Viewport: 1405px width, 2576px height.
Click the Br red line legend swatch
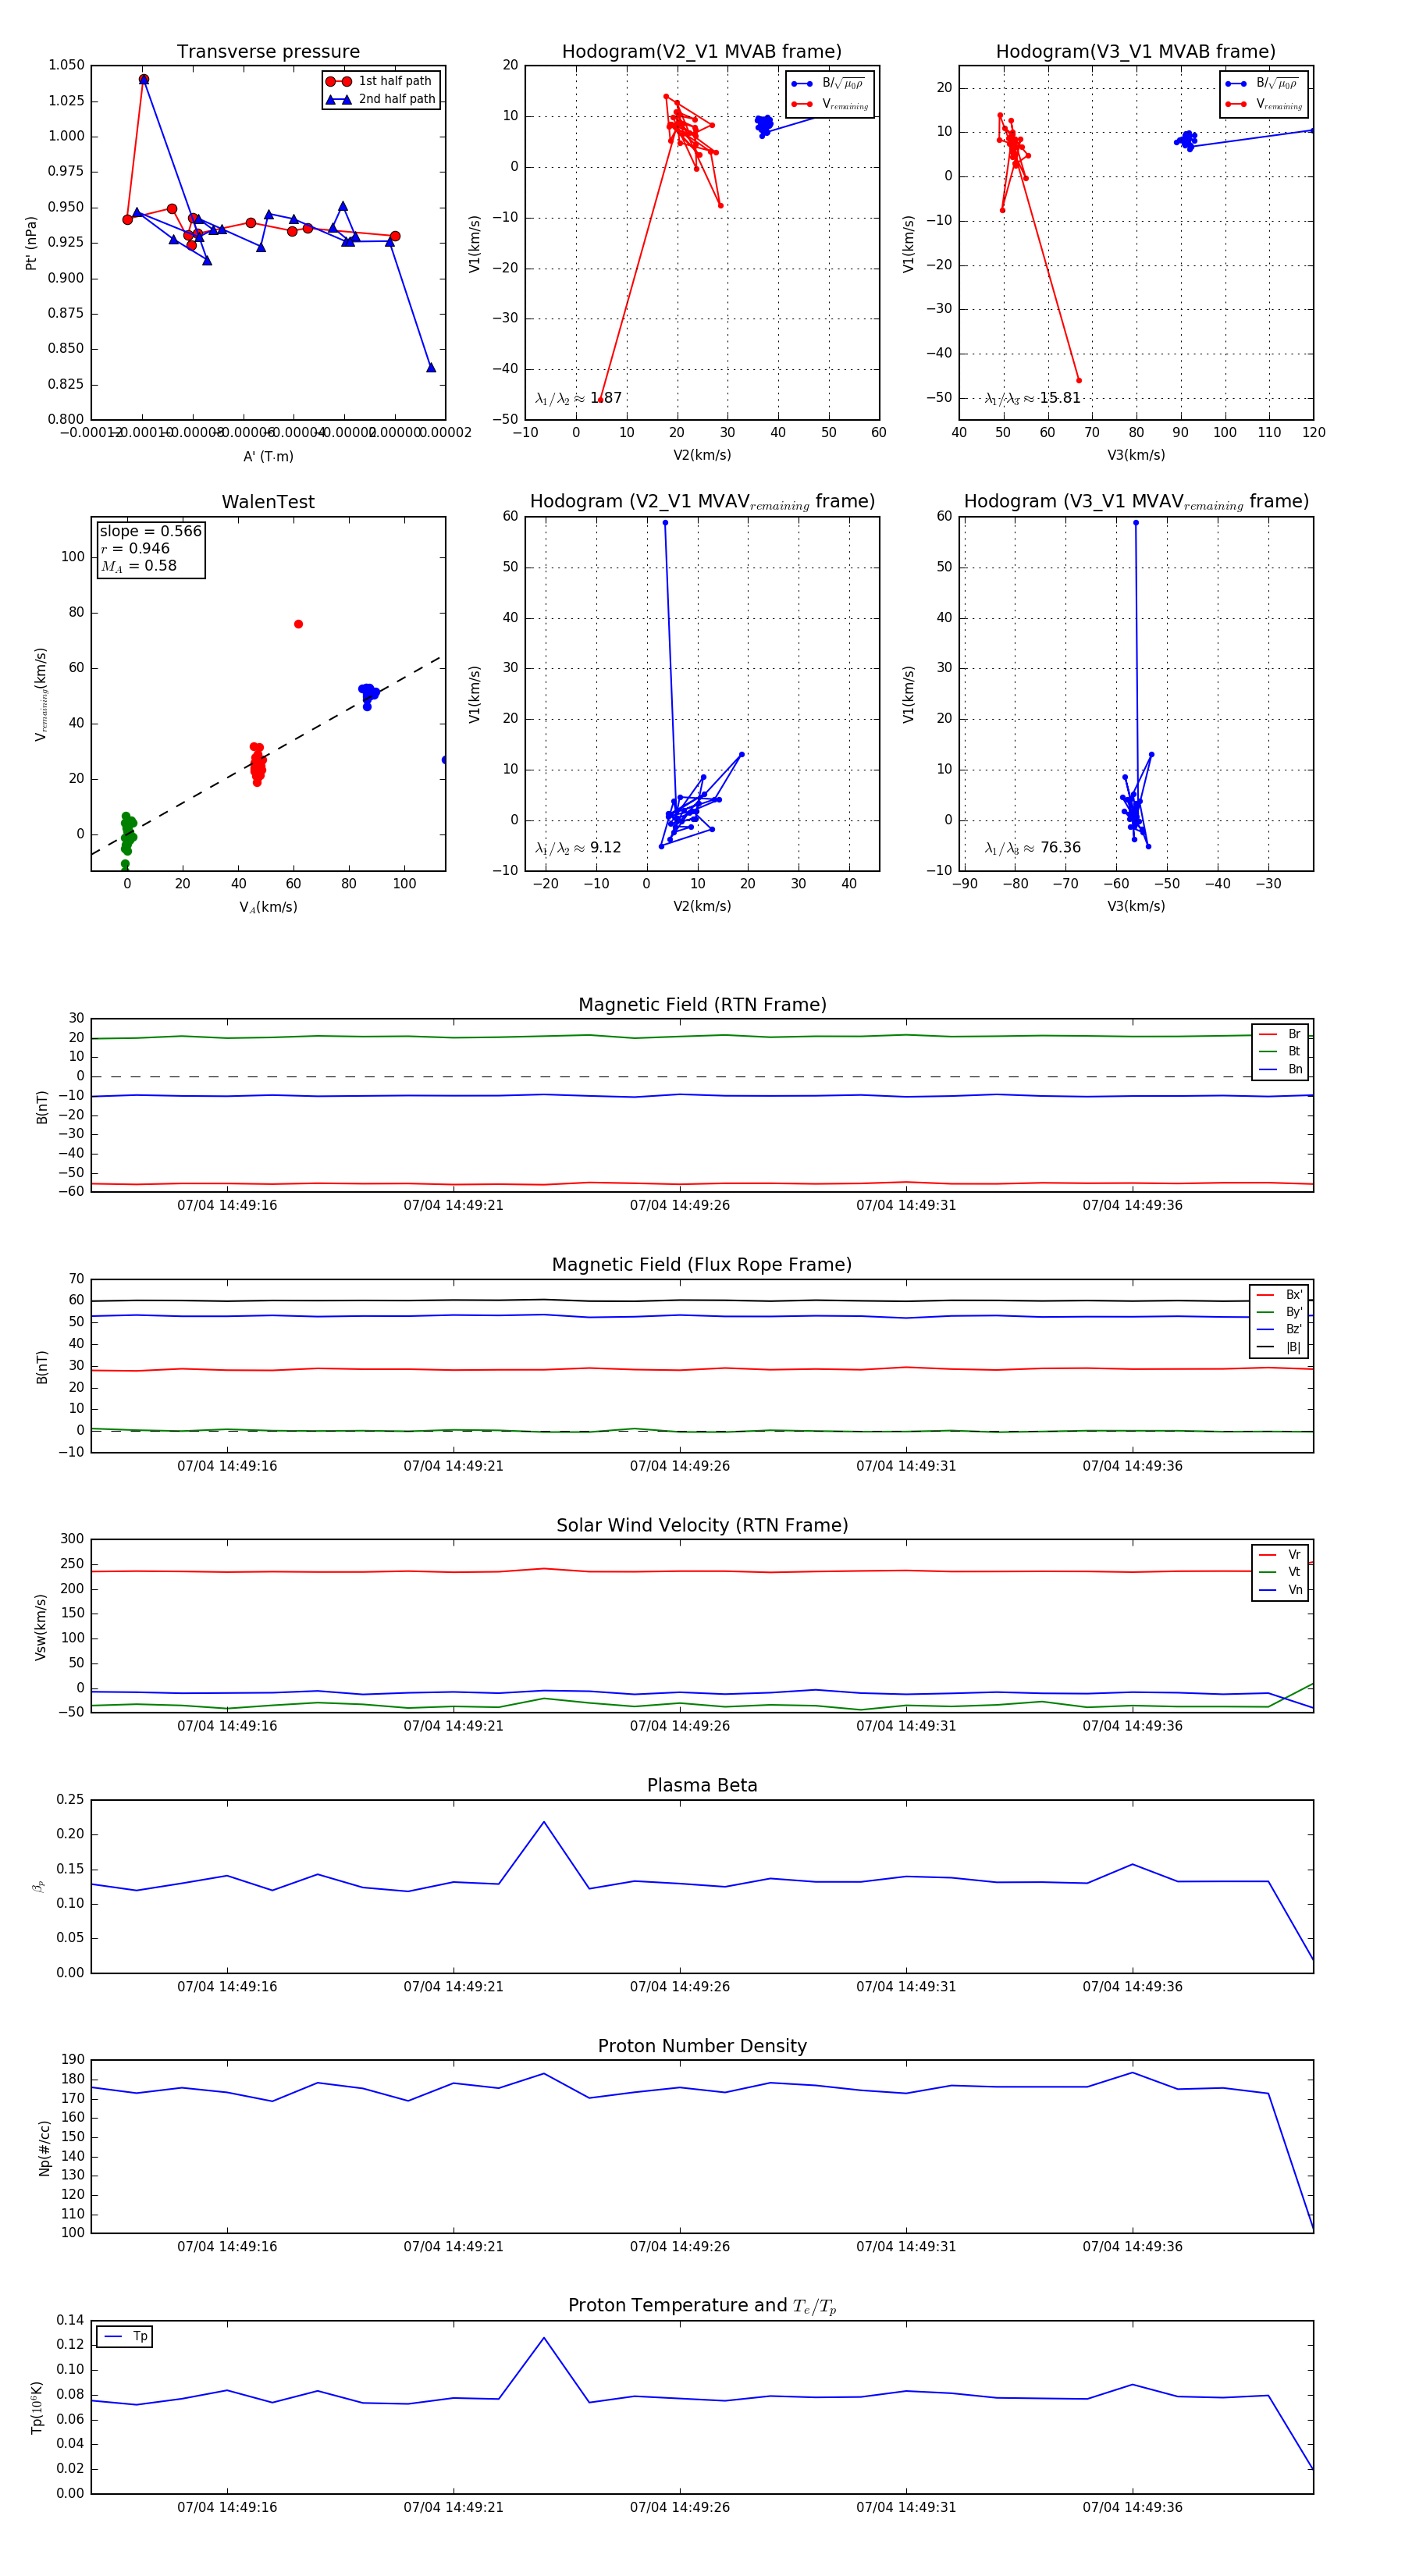pos(1267,1034)
